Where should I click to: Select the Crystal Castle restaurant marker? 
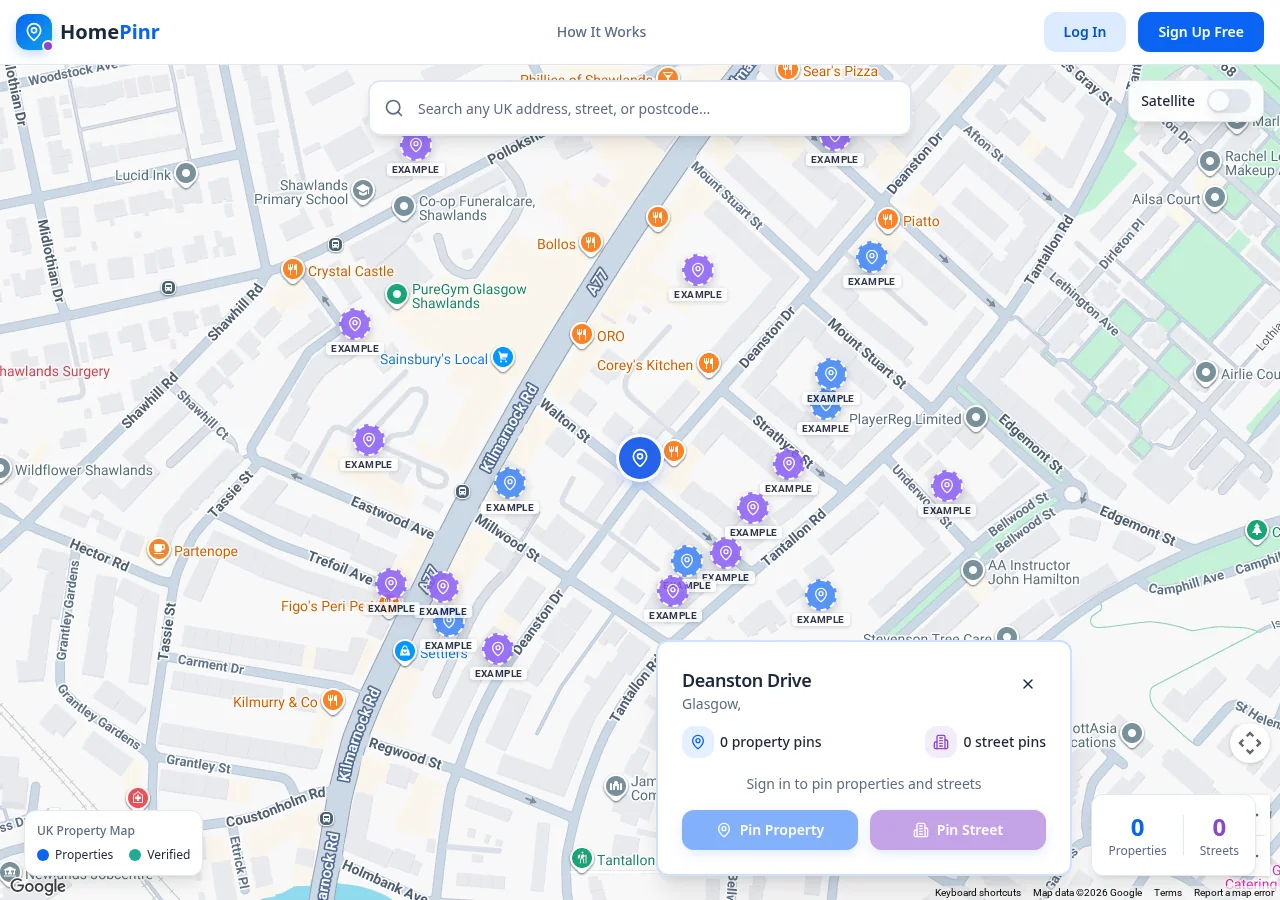(x=292, y=269)
